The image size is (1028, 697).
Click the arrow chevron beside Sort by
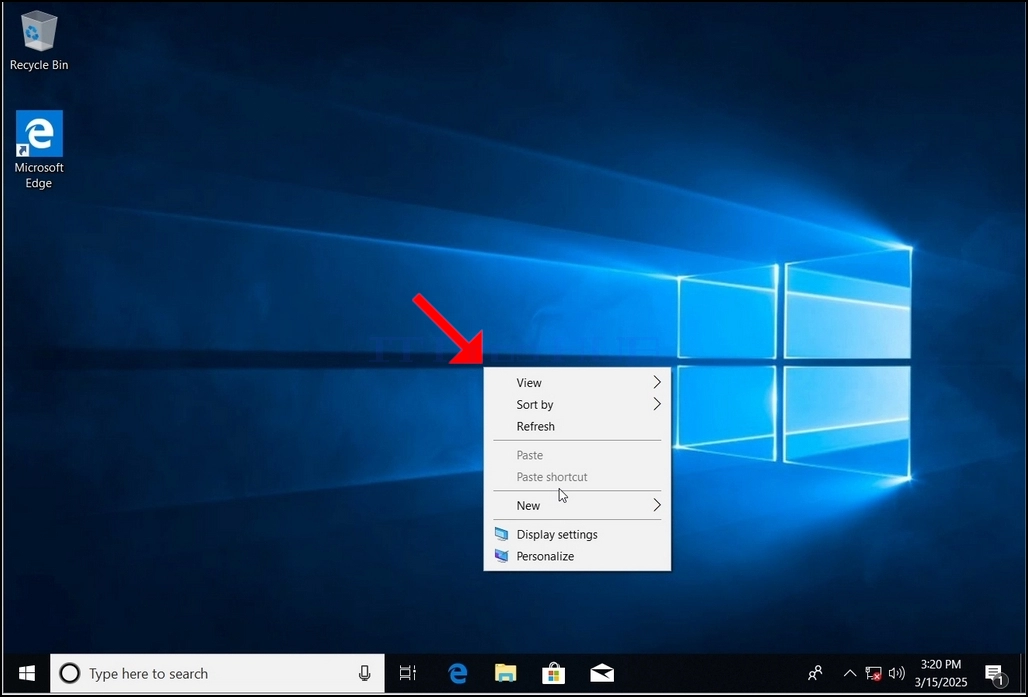(x=657, y=405)
